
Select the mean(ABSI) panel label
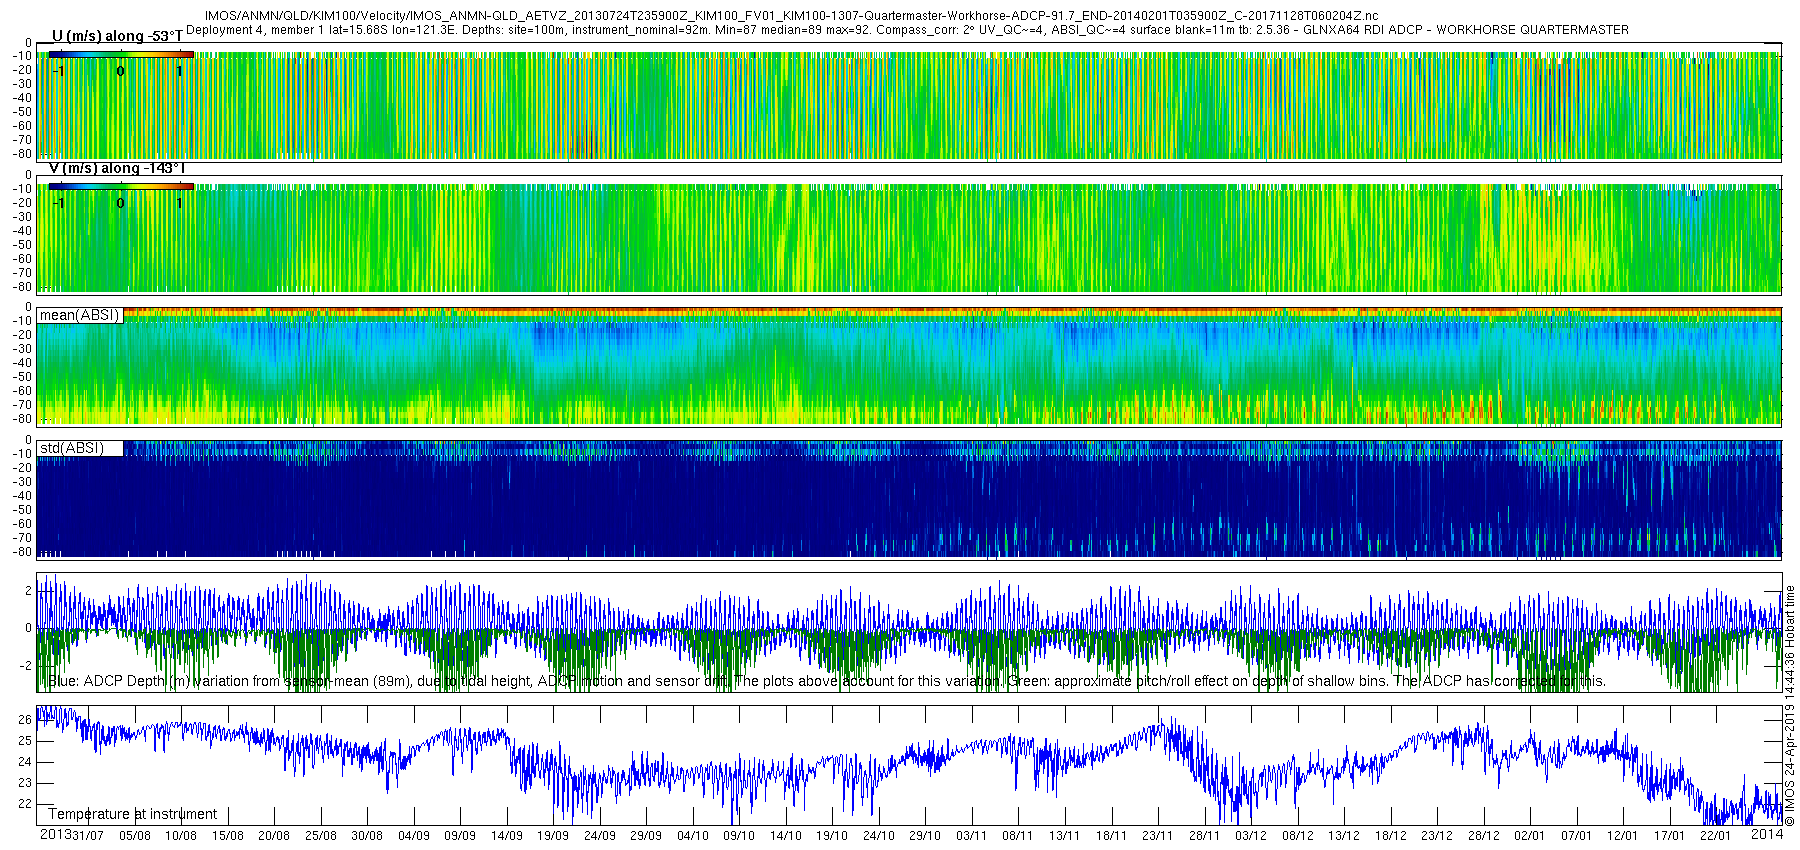[x=80, y=315]
